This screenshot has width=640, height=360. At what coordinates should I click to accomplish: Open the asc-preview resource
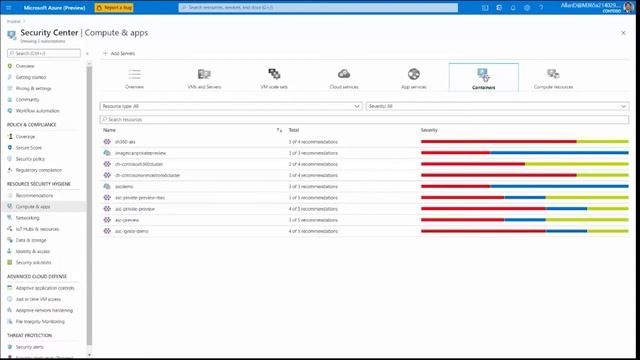click(x=127, y=220)
